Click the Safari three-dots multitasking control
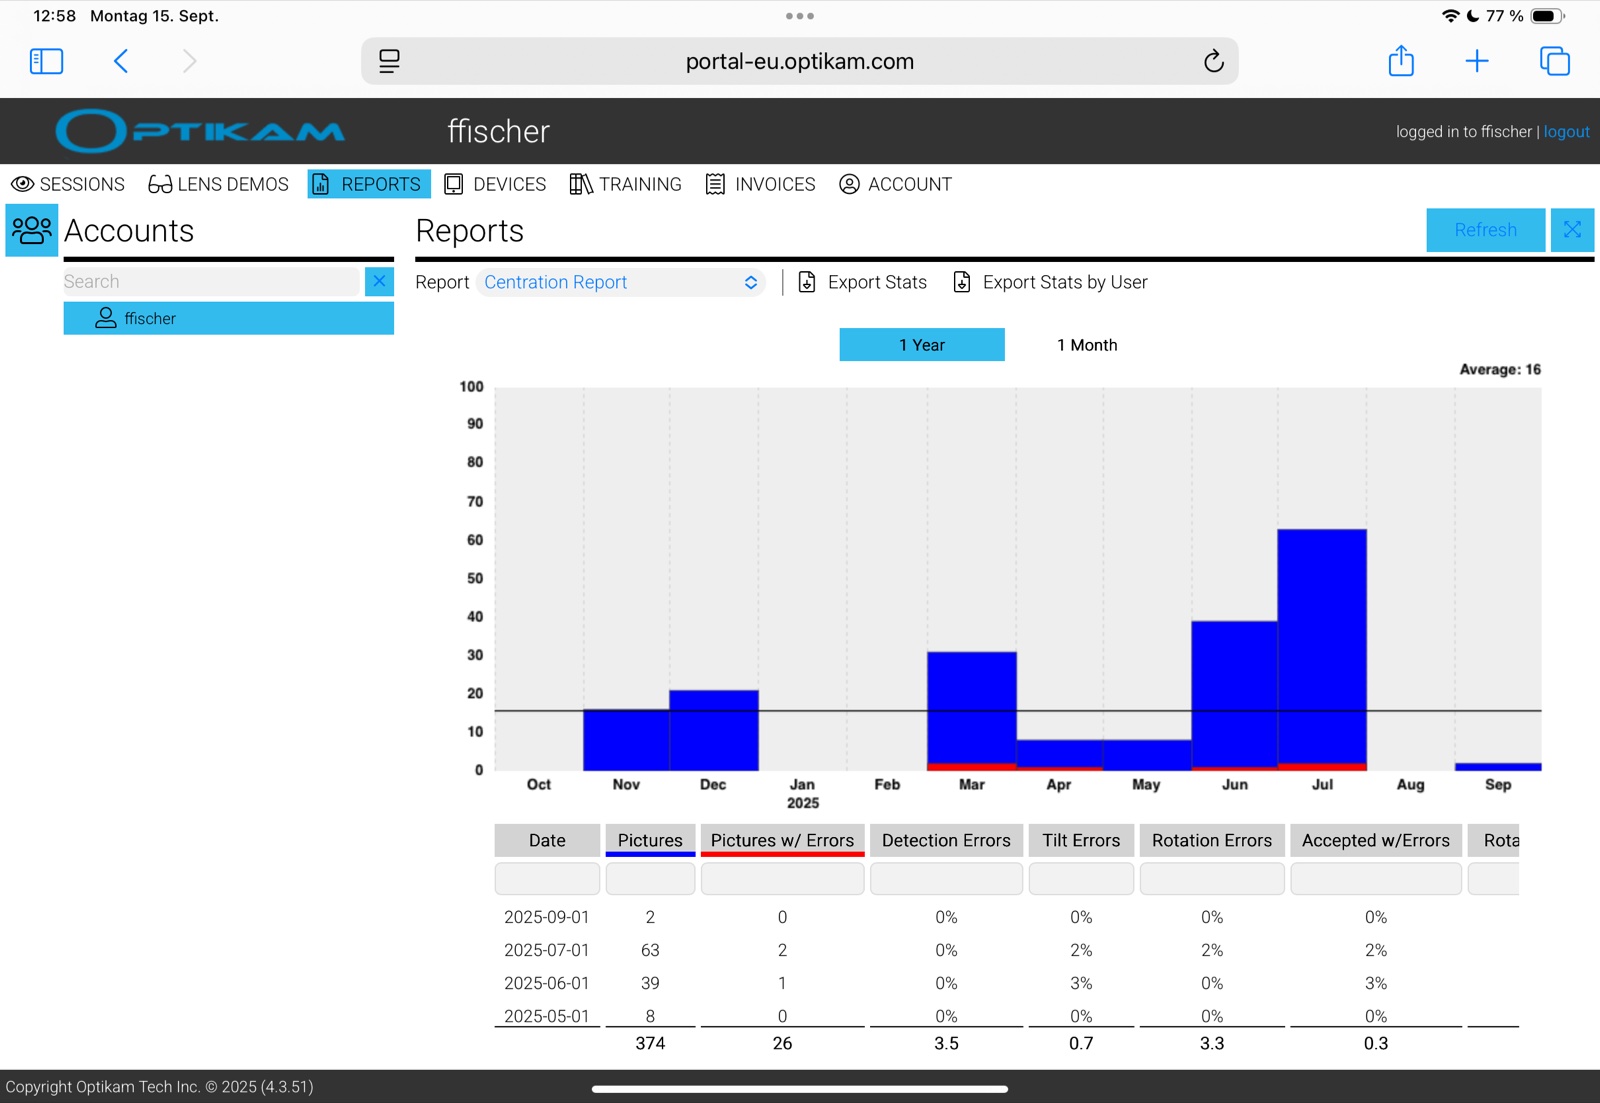This screenshot has height=1103, width=1600. [800, 16]
